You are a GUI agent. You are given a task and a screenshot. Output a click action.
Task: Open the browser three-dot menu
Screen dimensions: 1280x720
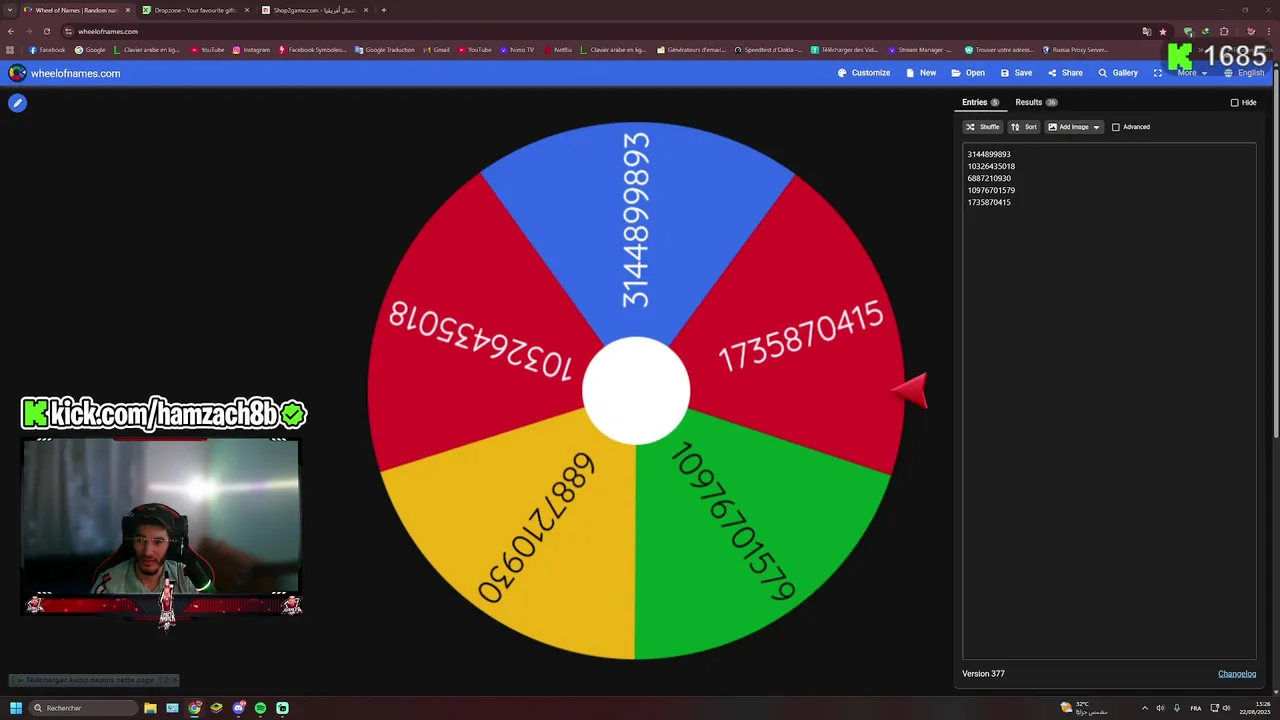[1270, 31]
